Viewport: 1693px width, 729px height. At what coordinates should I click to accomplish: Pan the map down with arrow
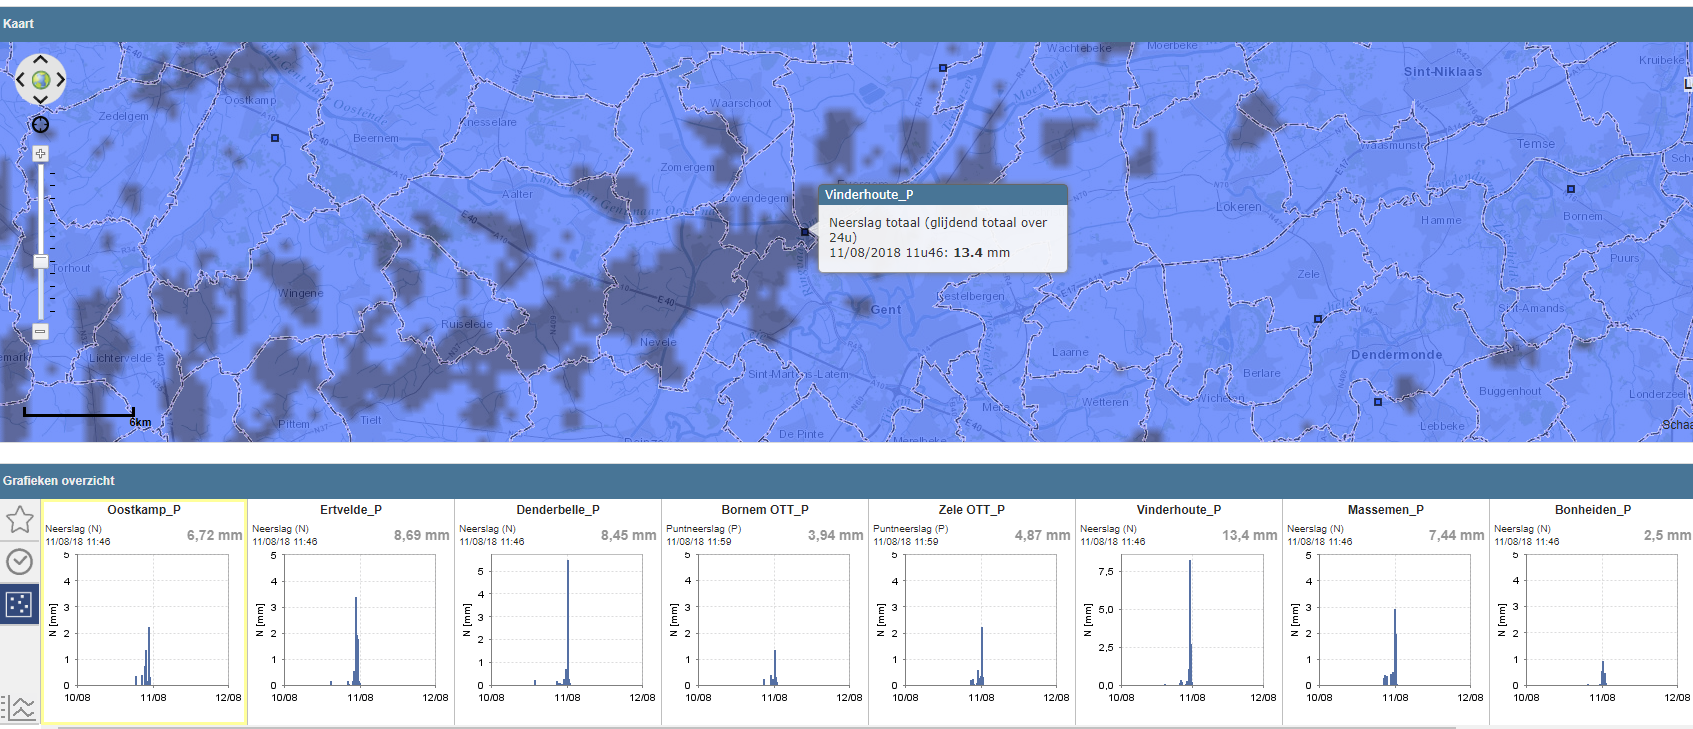coord(40,99)
